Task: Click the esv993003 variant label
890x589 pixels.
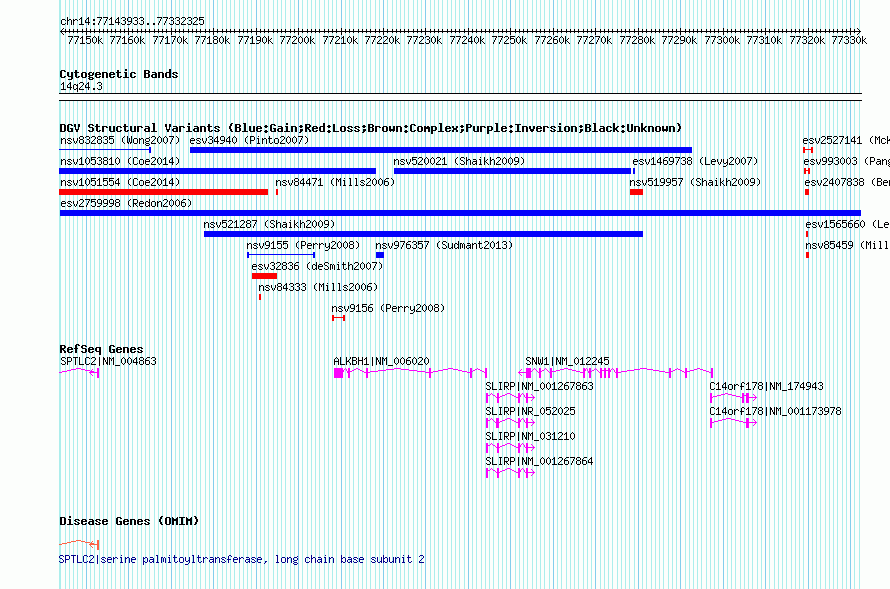Action: pyautogui.click(x=846, y=161)
